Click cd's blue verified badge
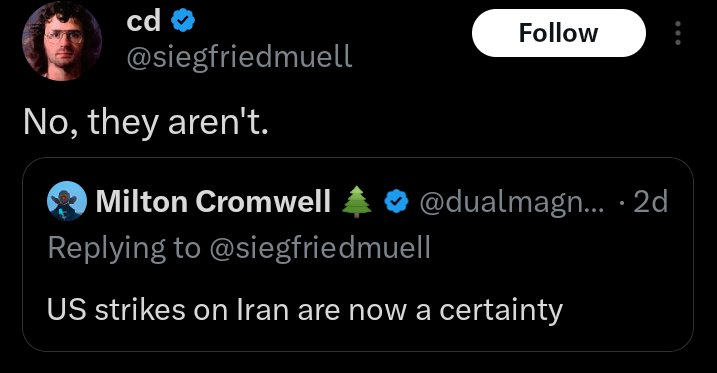 [x=183, y=21]
